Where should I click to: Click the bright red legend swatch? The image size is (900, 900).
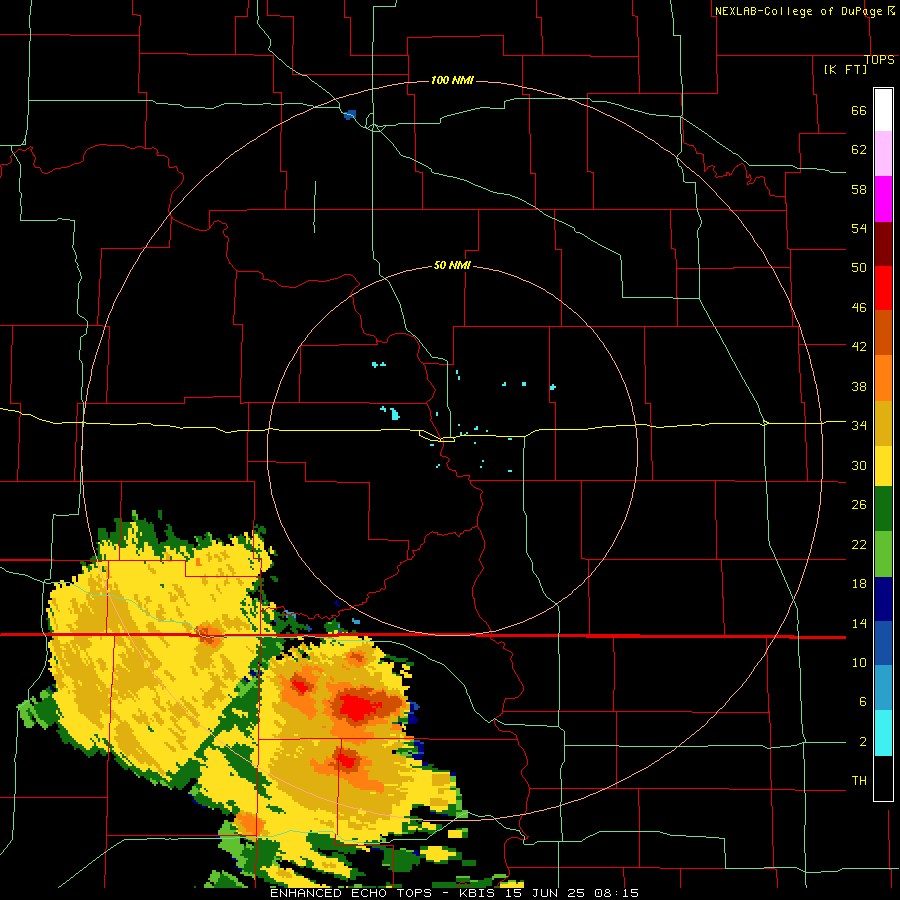(x=883, y=288)
